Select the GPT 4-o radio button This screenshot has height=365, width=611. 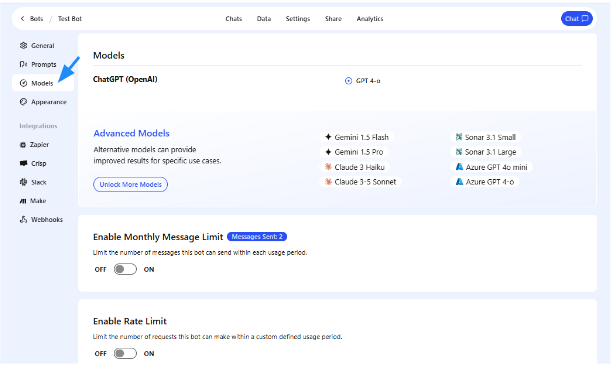pyautogui.click(x=348, y=81)
